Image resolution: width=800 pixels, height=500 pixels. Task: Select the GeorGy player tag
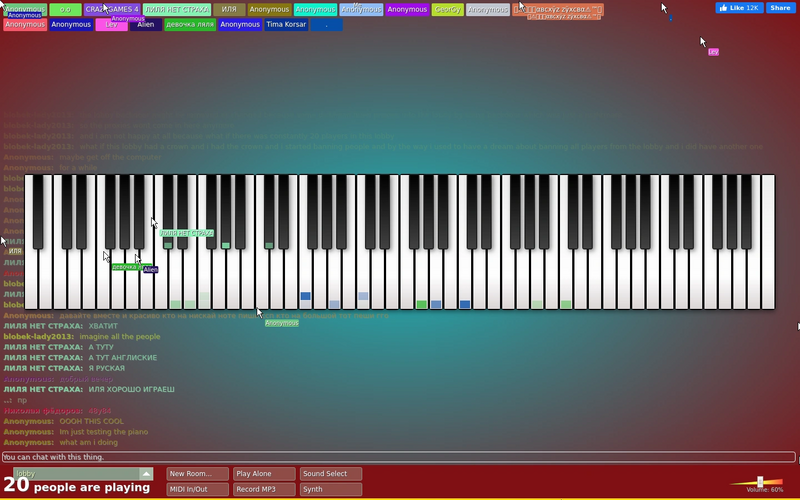click(447, 9)
